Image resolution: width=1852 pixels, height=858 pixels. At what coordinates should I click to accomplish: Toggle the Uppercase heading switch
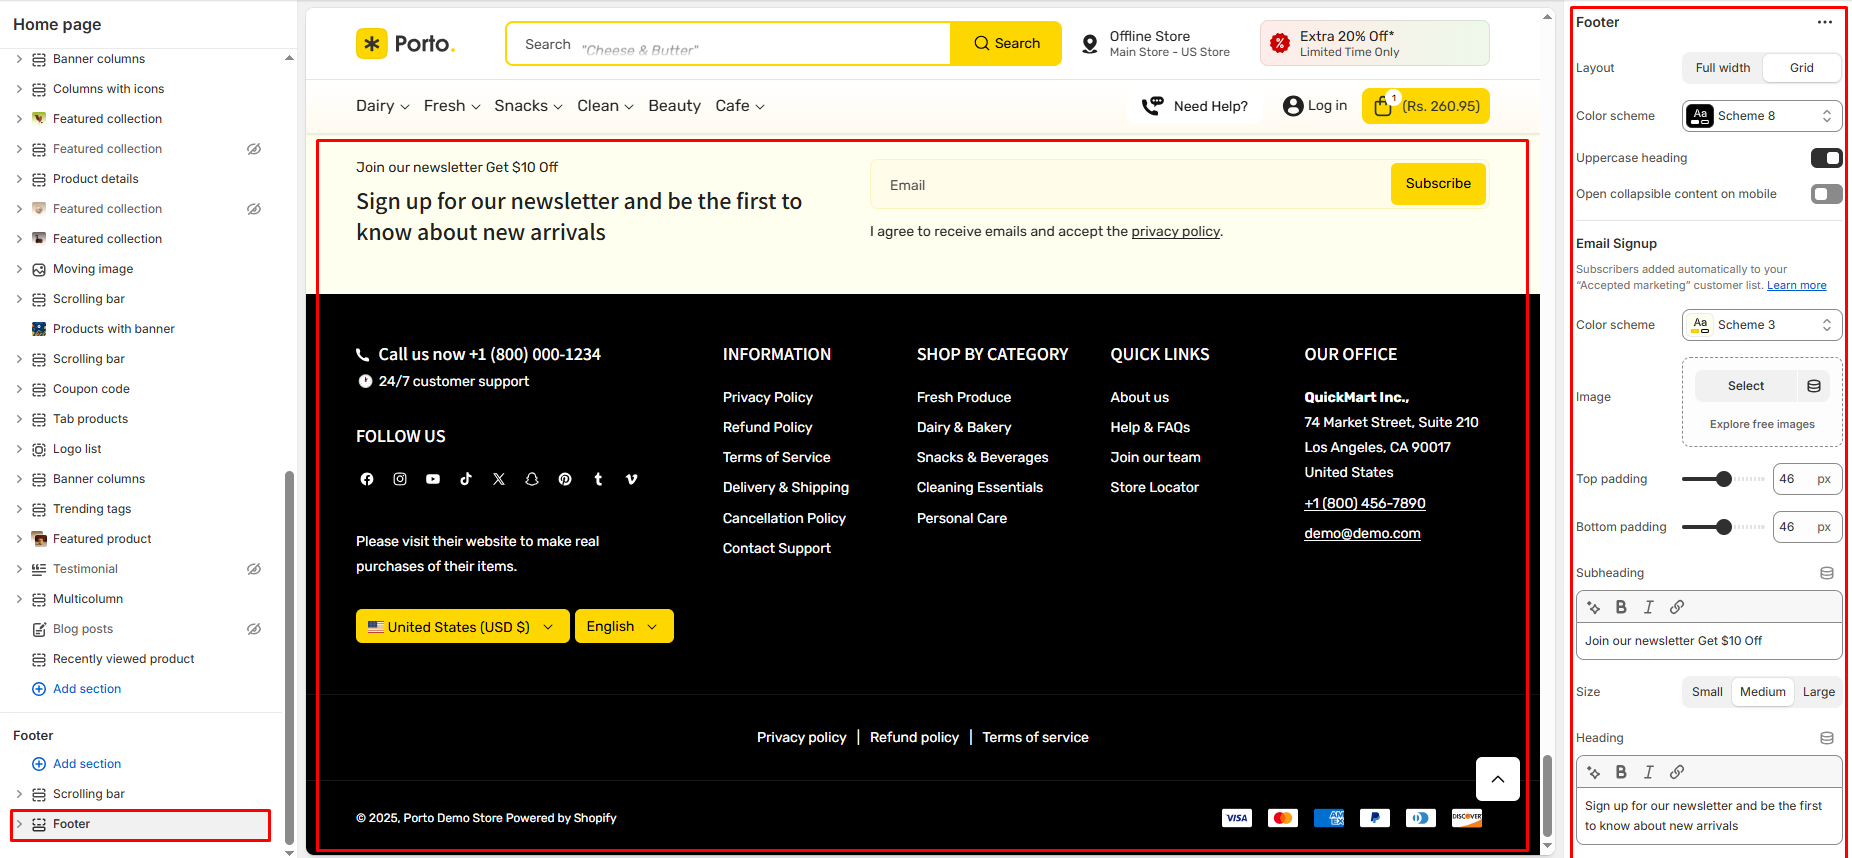point(1826,158)
